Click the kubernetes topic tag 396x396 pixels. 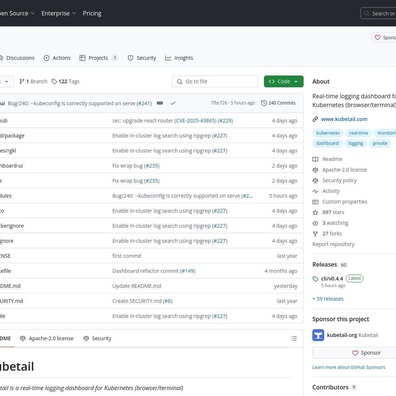[x=328, y=133]
